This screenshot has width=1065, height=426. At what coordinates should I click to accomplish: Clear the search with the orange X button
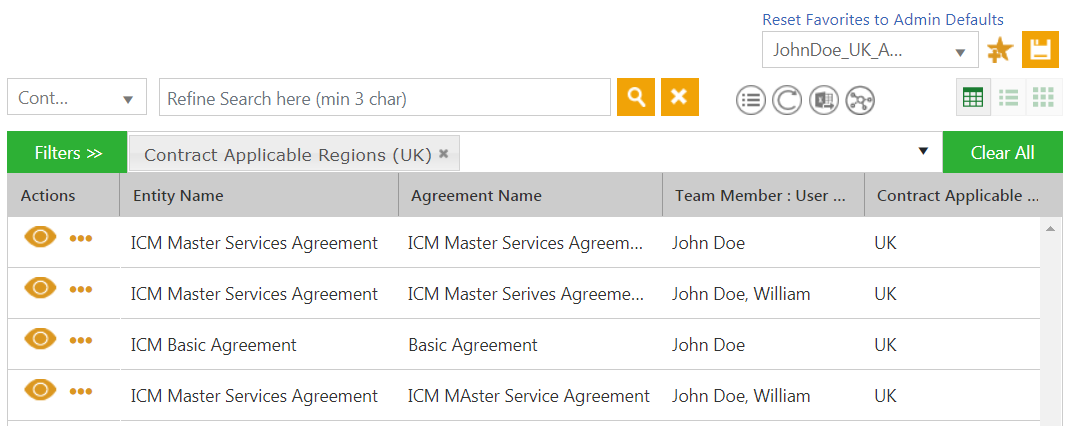679,97
